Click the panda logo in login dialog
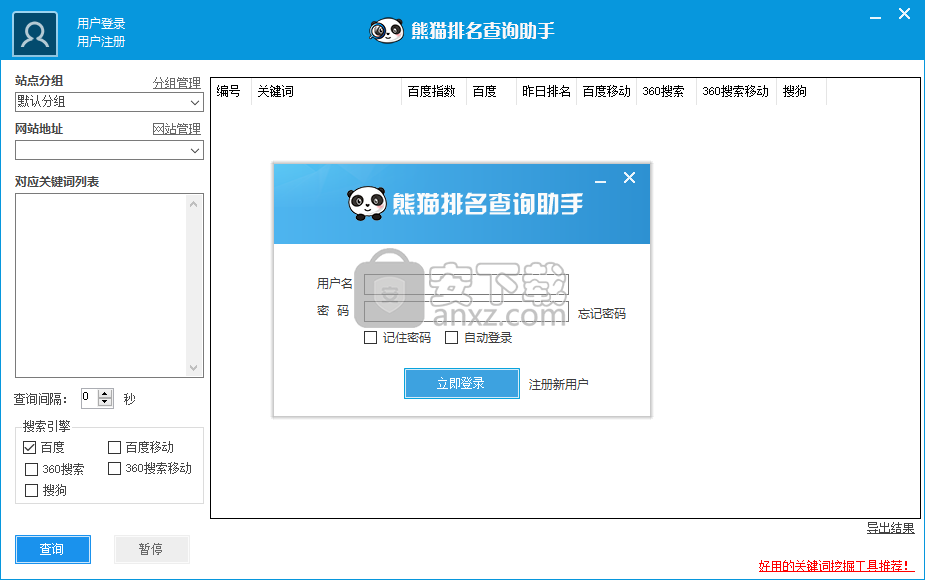Viewport: 925px width, 580px height. point(367,204)
